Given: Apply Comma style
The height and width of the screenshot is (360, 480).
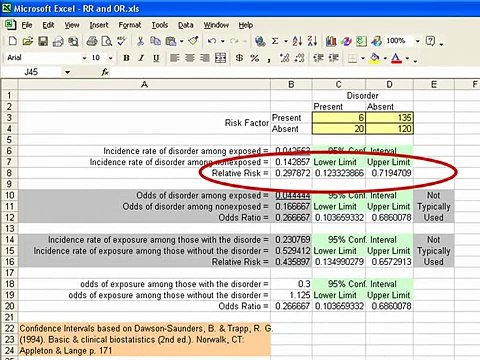Looking at the screenshot, I should pos(269,59).
